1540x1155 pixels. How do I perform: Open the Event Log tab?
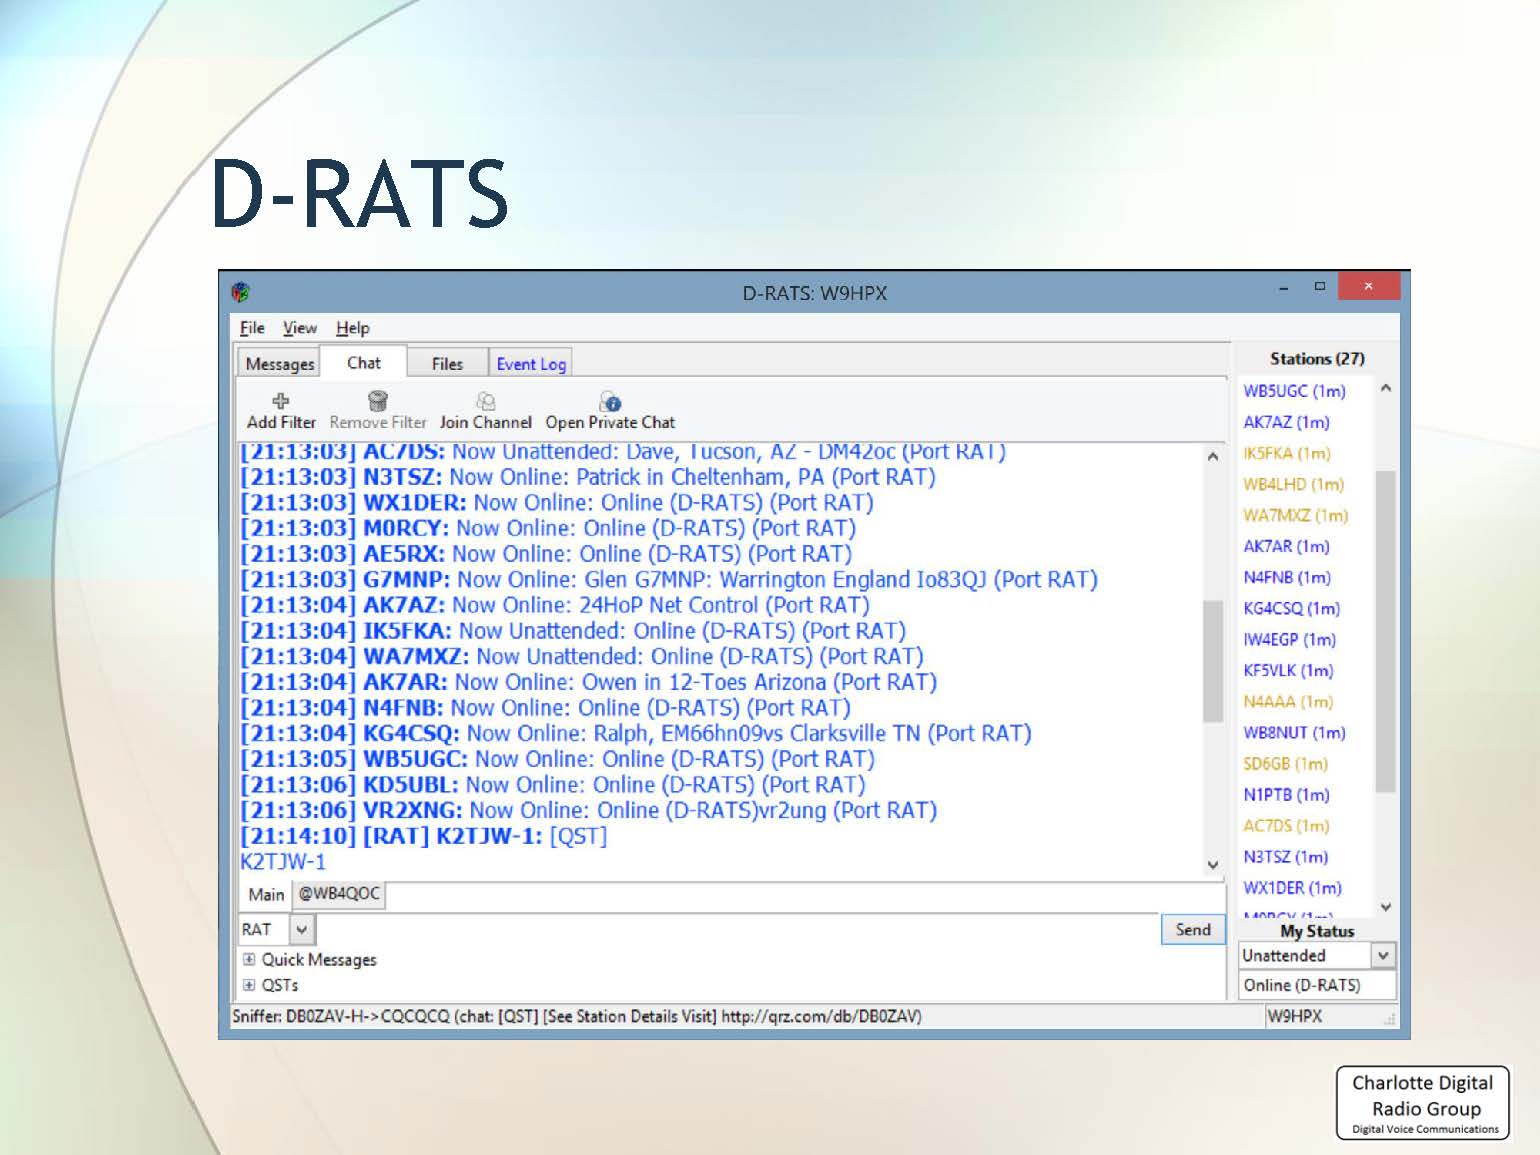click(531, 364)
